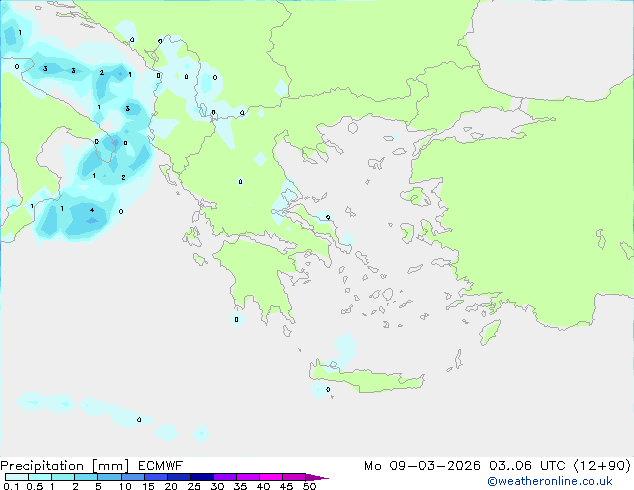Select the 5–10 mm legend color swatch
The image size is (634, 490).
pos(109,477)
